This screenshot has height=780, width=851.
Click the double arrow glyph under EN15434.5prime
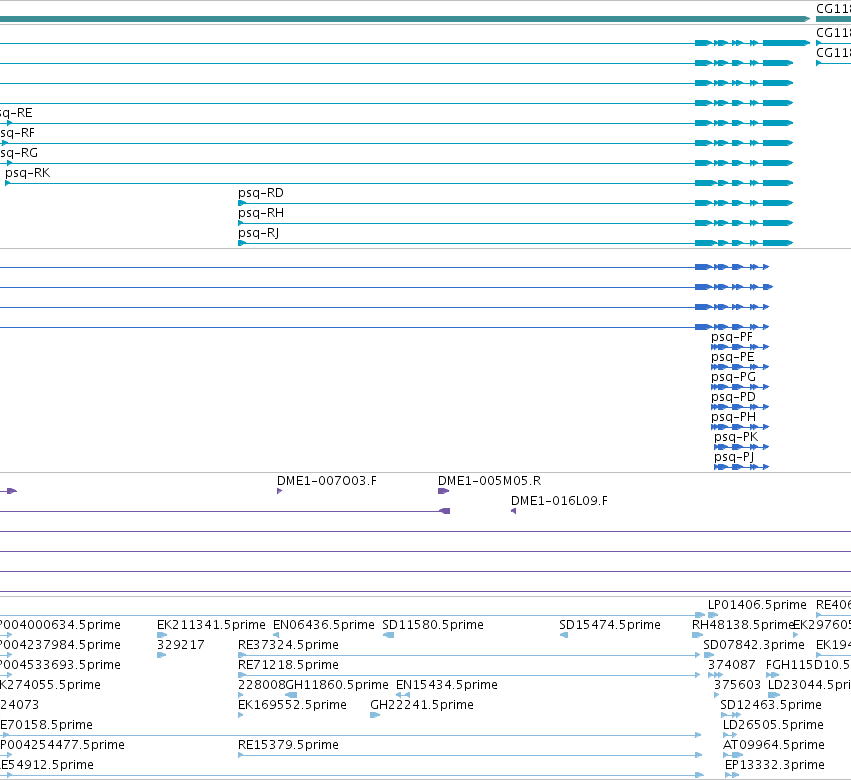(403, 695)
